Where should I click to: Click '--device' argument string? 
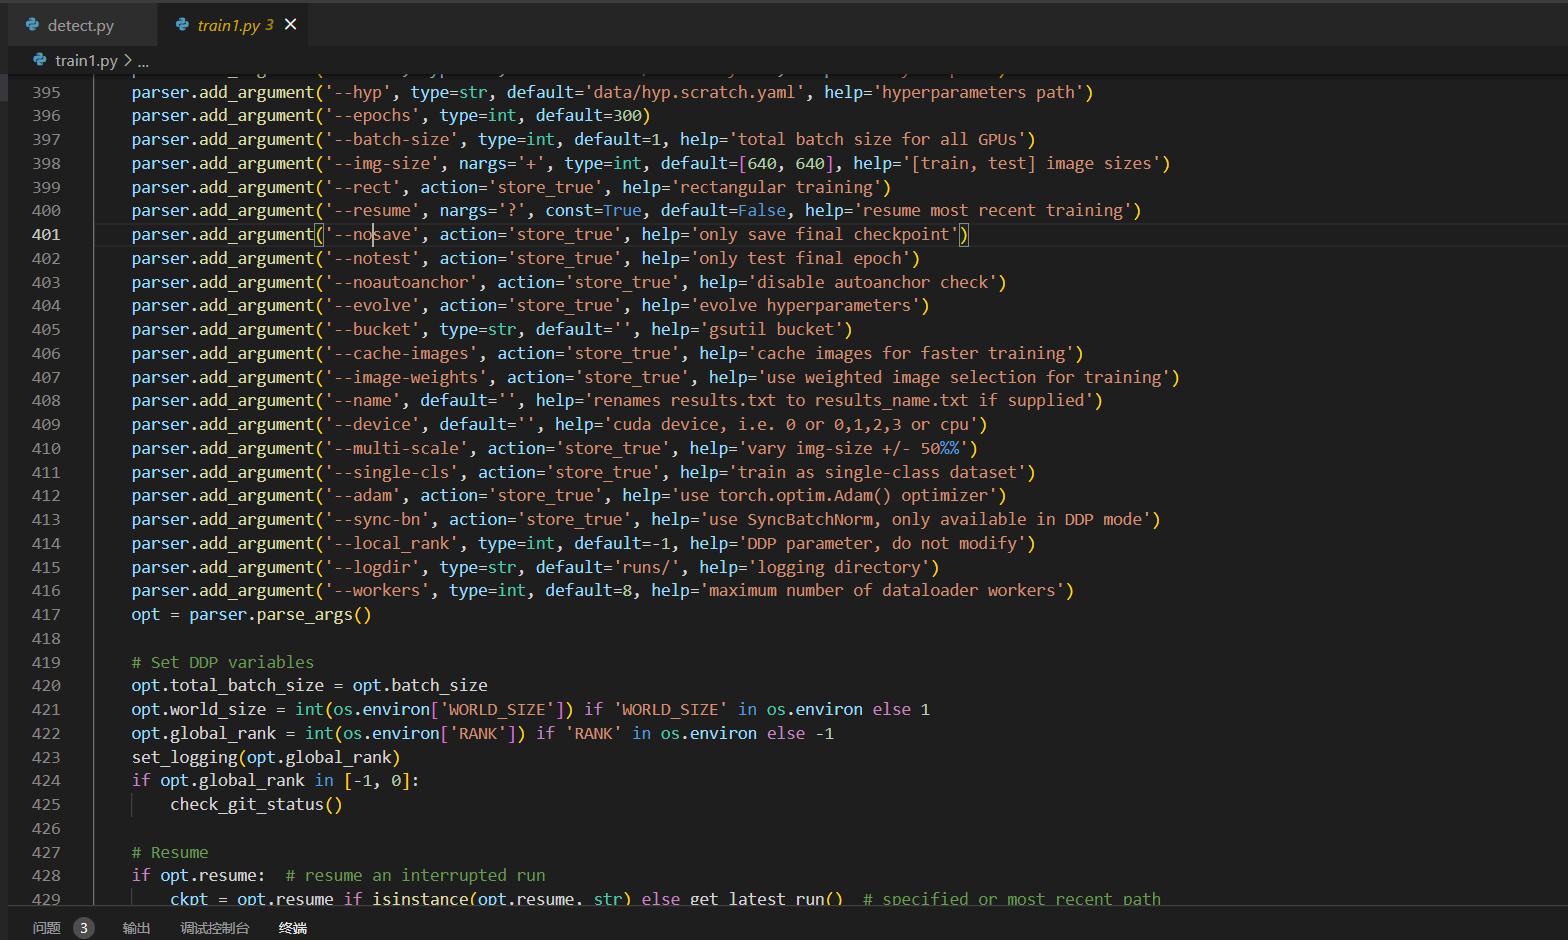click(x=372, y=425)
